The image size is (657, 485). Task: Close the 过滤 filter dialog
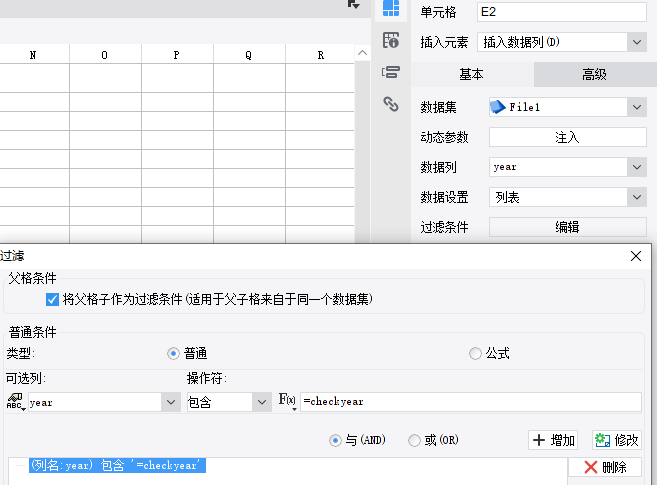pyautogui.click(x=636, y=256)
